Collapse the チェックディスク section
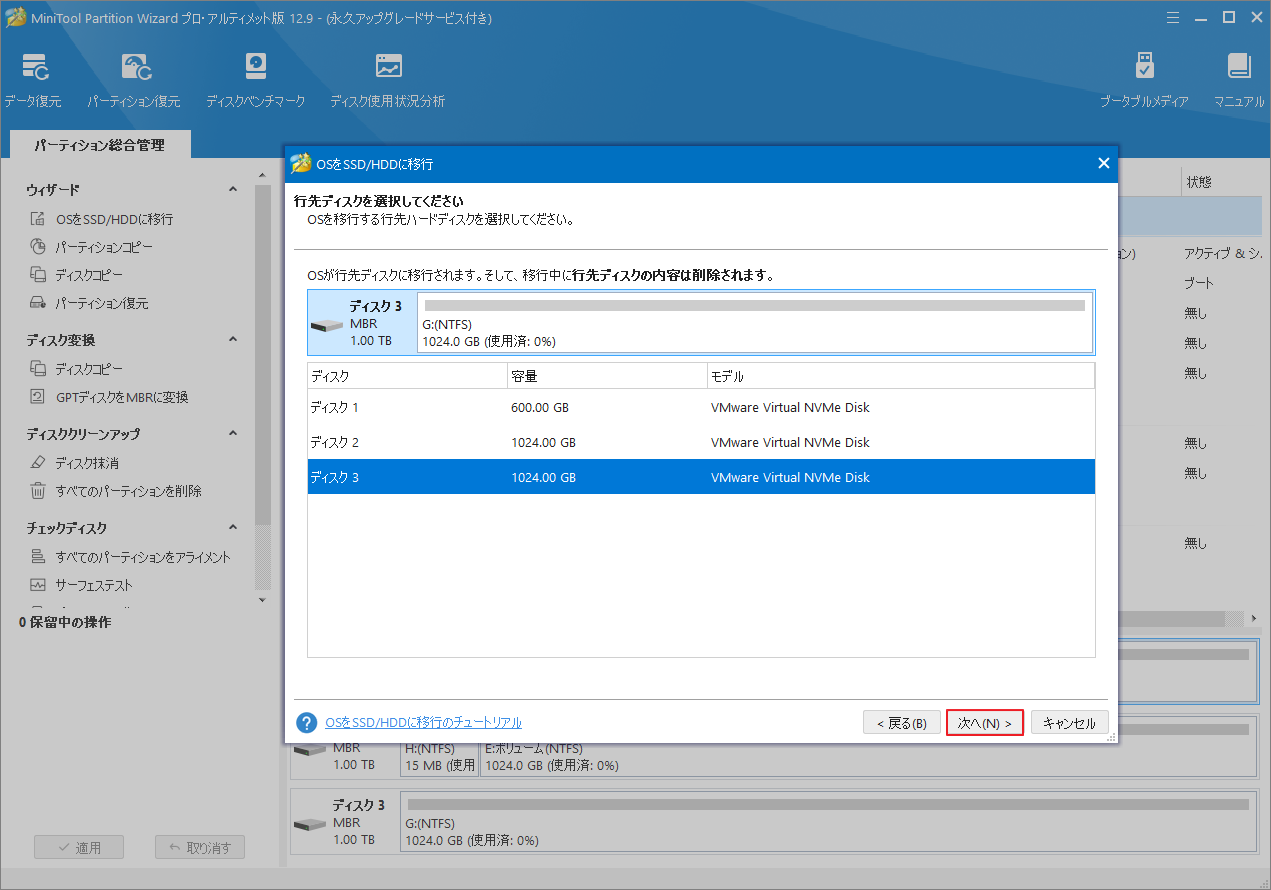This screenshot has width=1271, height=890. coord(233,527)
